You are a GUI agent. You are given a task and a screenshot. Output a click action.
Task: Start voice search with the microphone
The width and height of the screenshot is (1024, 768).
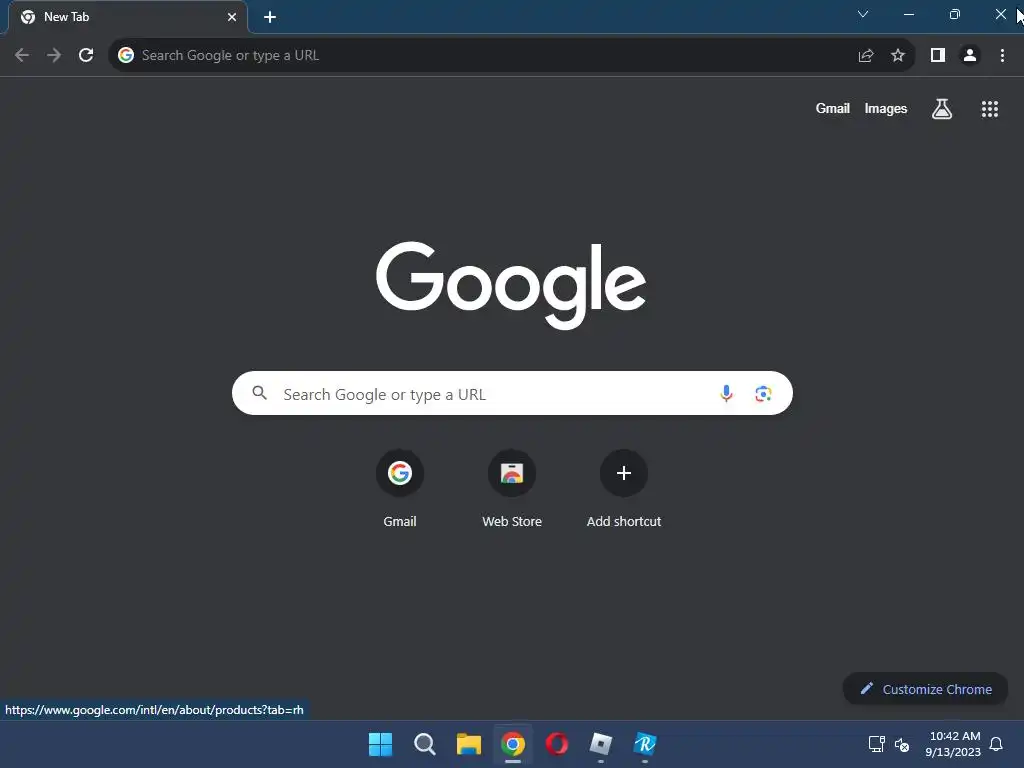726,394
